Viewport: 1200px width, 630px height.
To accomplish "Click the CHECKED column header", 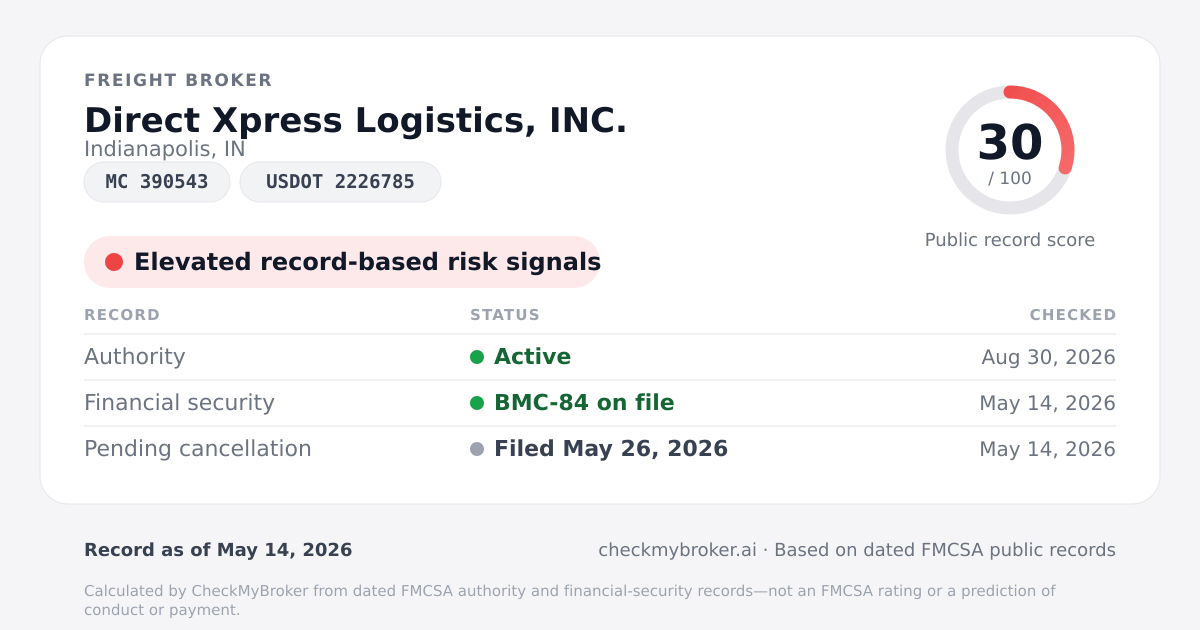I will [1073, 315].
